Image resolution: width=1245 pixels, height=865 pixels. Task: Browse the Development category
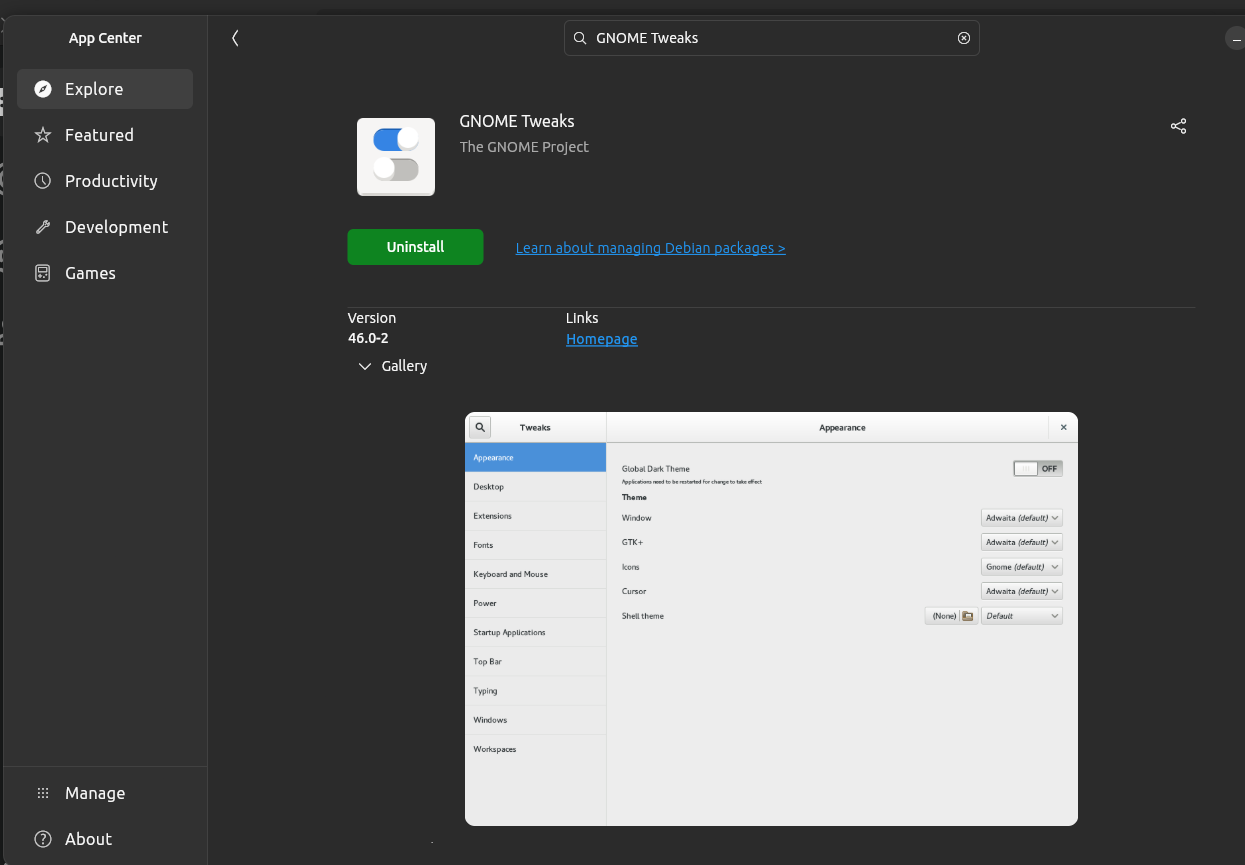(x=105, y=227)
